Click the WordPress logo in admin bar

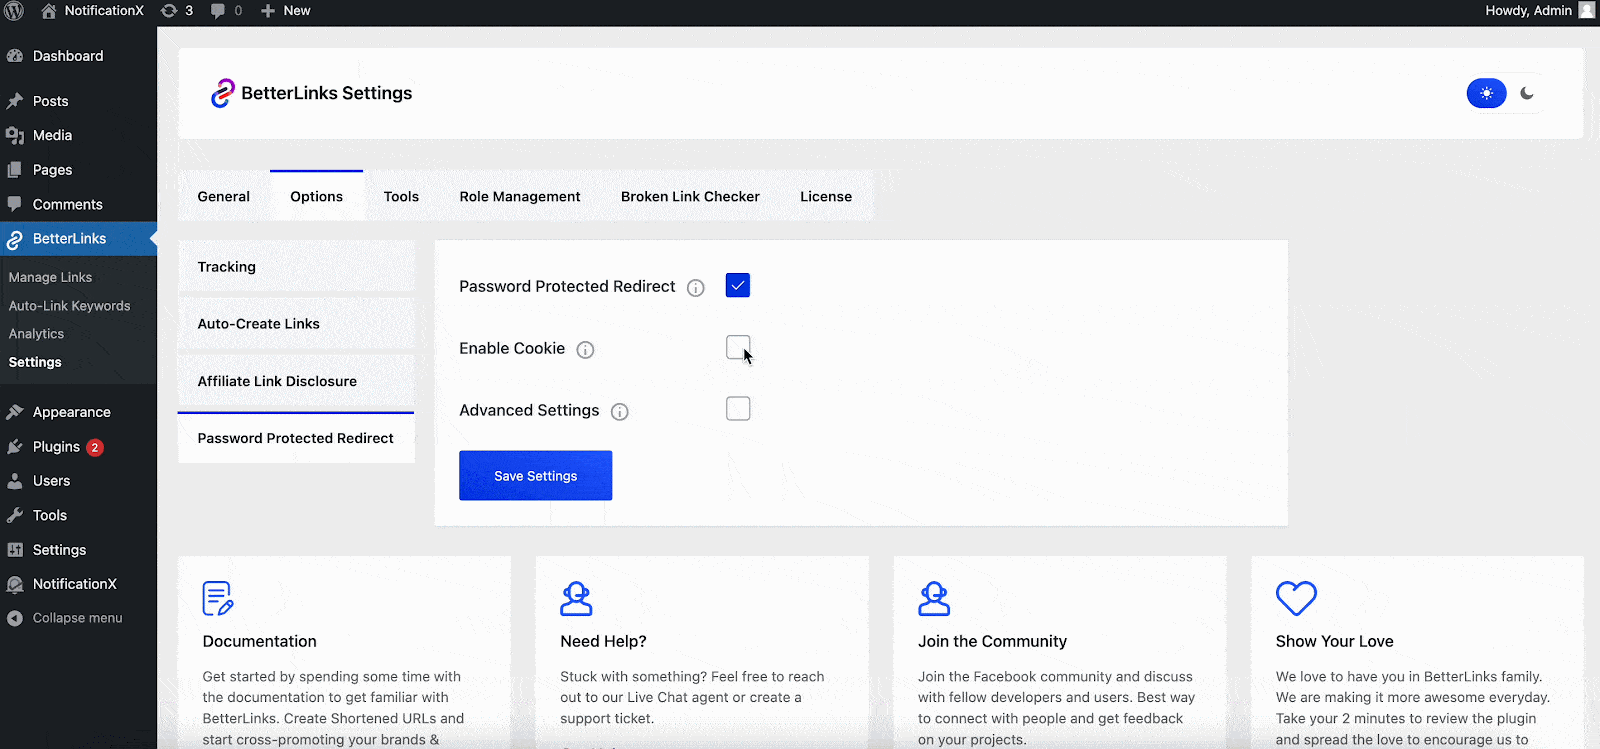point(15,11)
